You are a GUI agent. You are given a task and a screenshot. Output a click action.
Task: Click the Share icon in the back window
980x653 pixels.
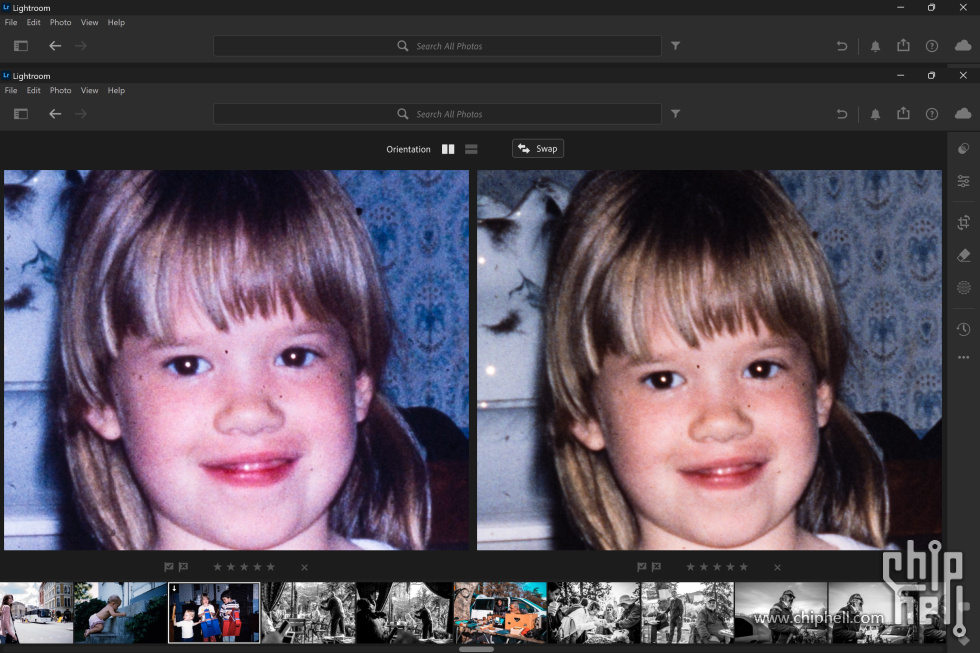click(x=903, y=45)
